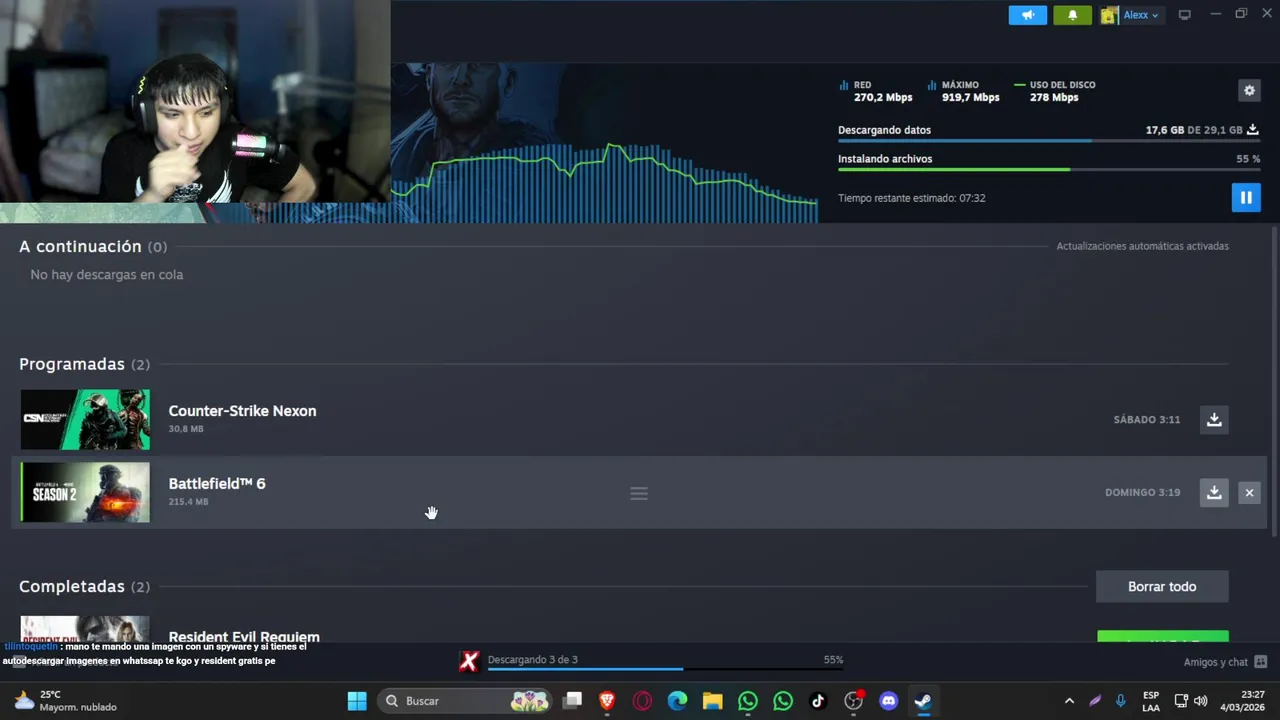Click the No hay descargas en cola text

tap(107, 274)
